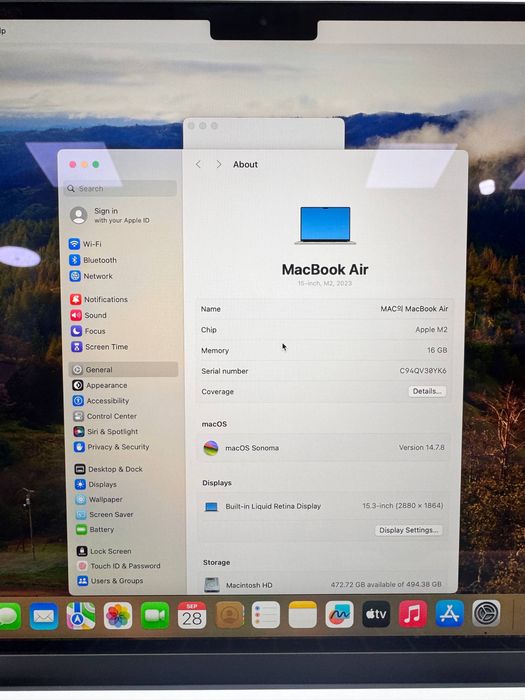This screenshot has height=700, width=525.
Task: Open Users & Groups settings
Action: click(x=110, y=580)
